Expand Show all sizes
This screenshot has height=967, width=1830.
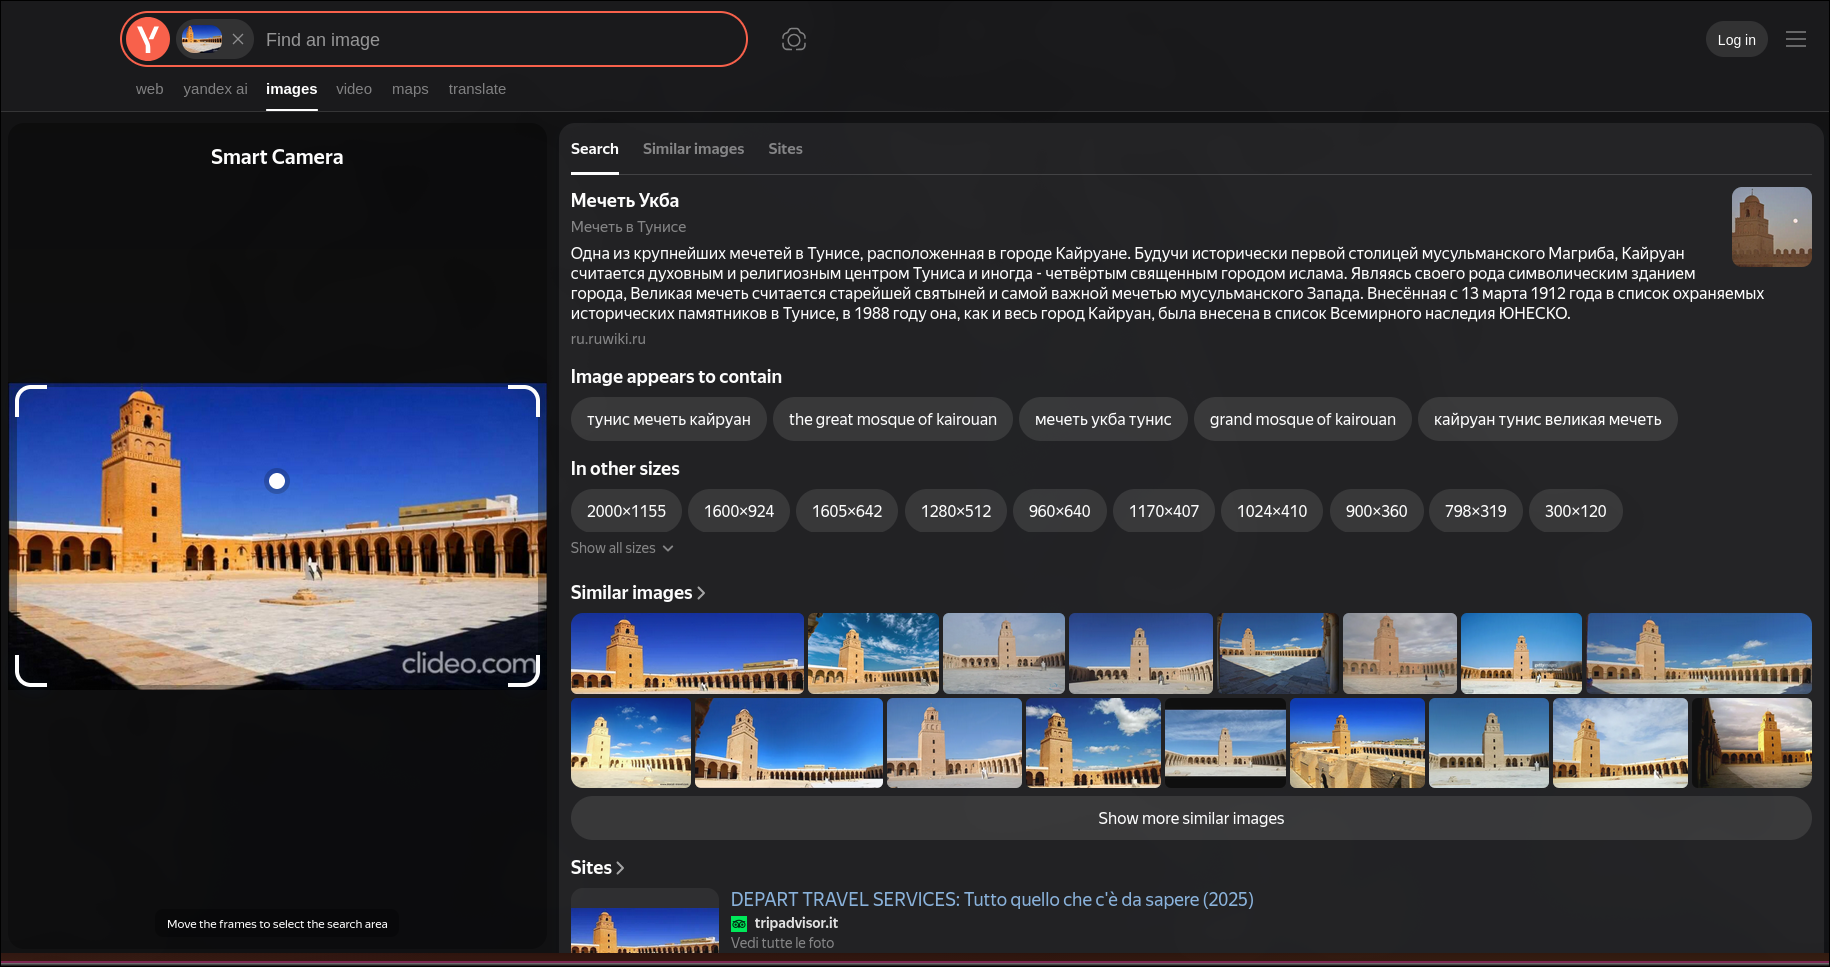(x=622, y=548)
